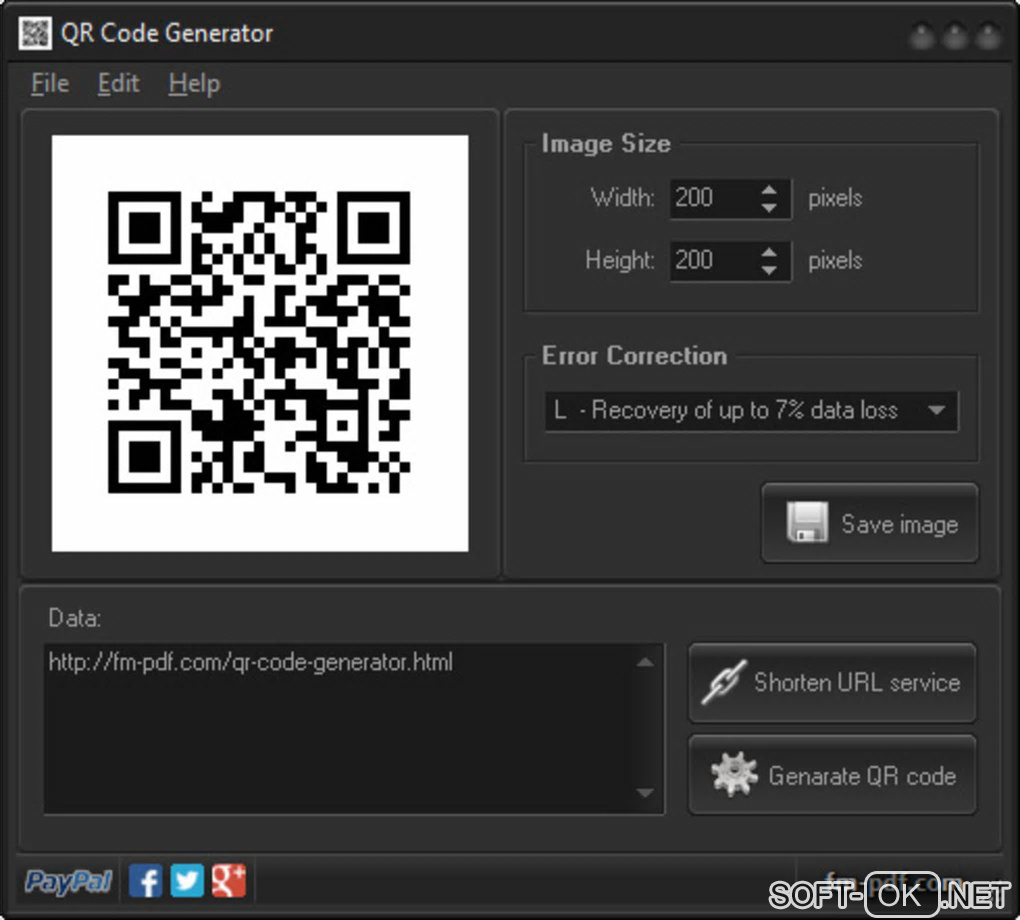This screenshot has width=1020, height=920.
Task: Click the Data box scroll down arrow
Action: pyautogui.click(x=645, y=792)
